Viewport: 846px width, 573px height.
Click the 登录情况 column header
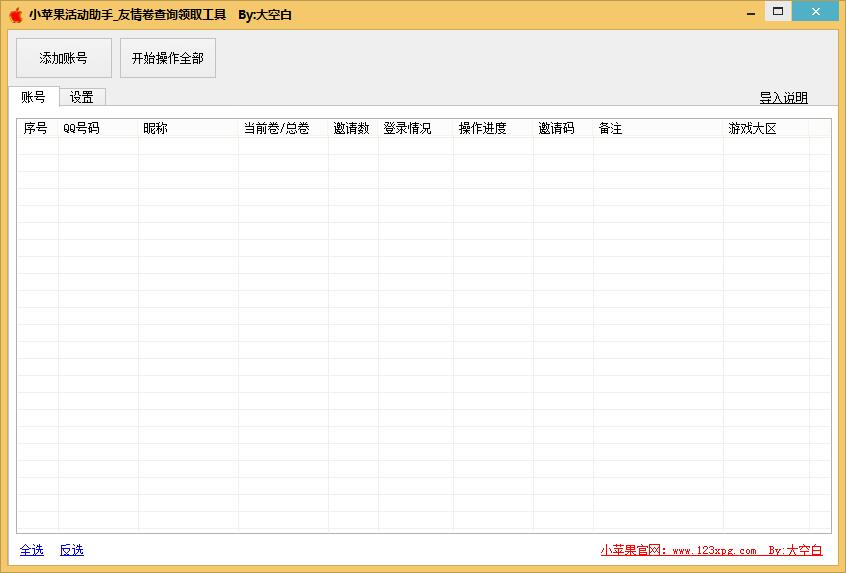click(407, 129)
